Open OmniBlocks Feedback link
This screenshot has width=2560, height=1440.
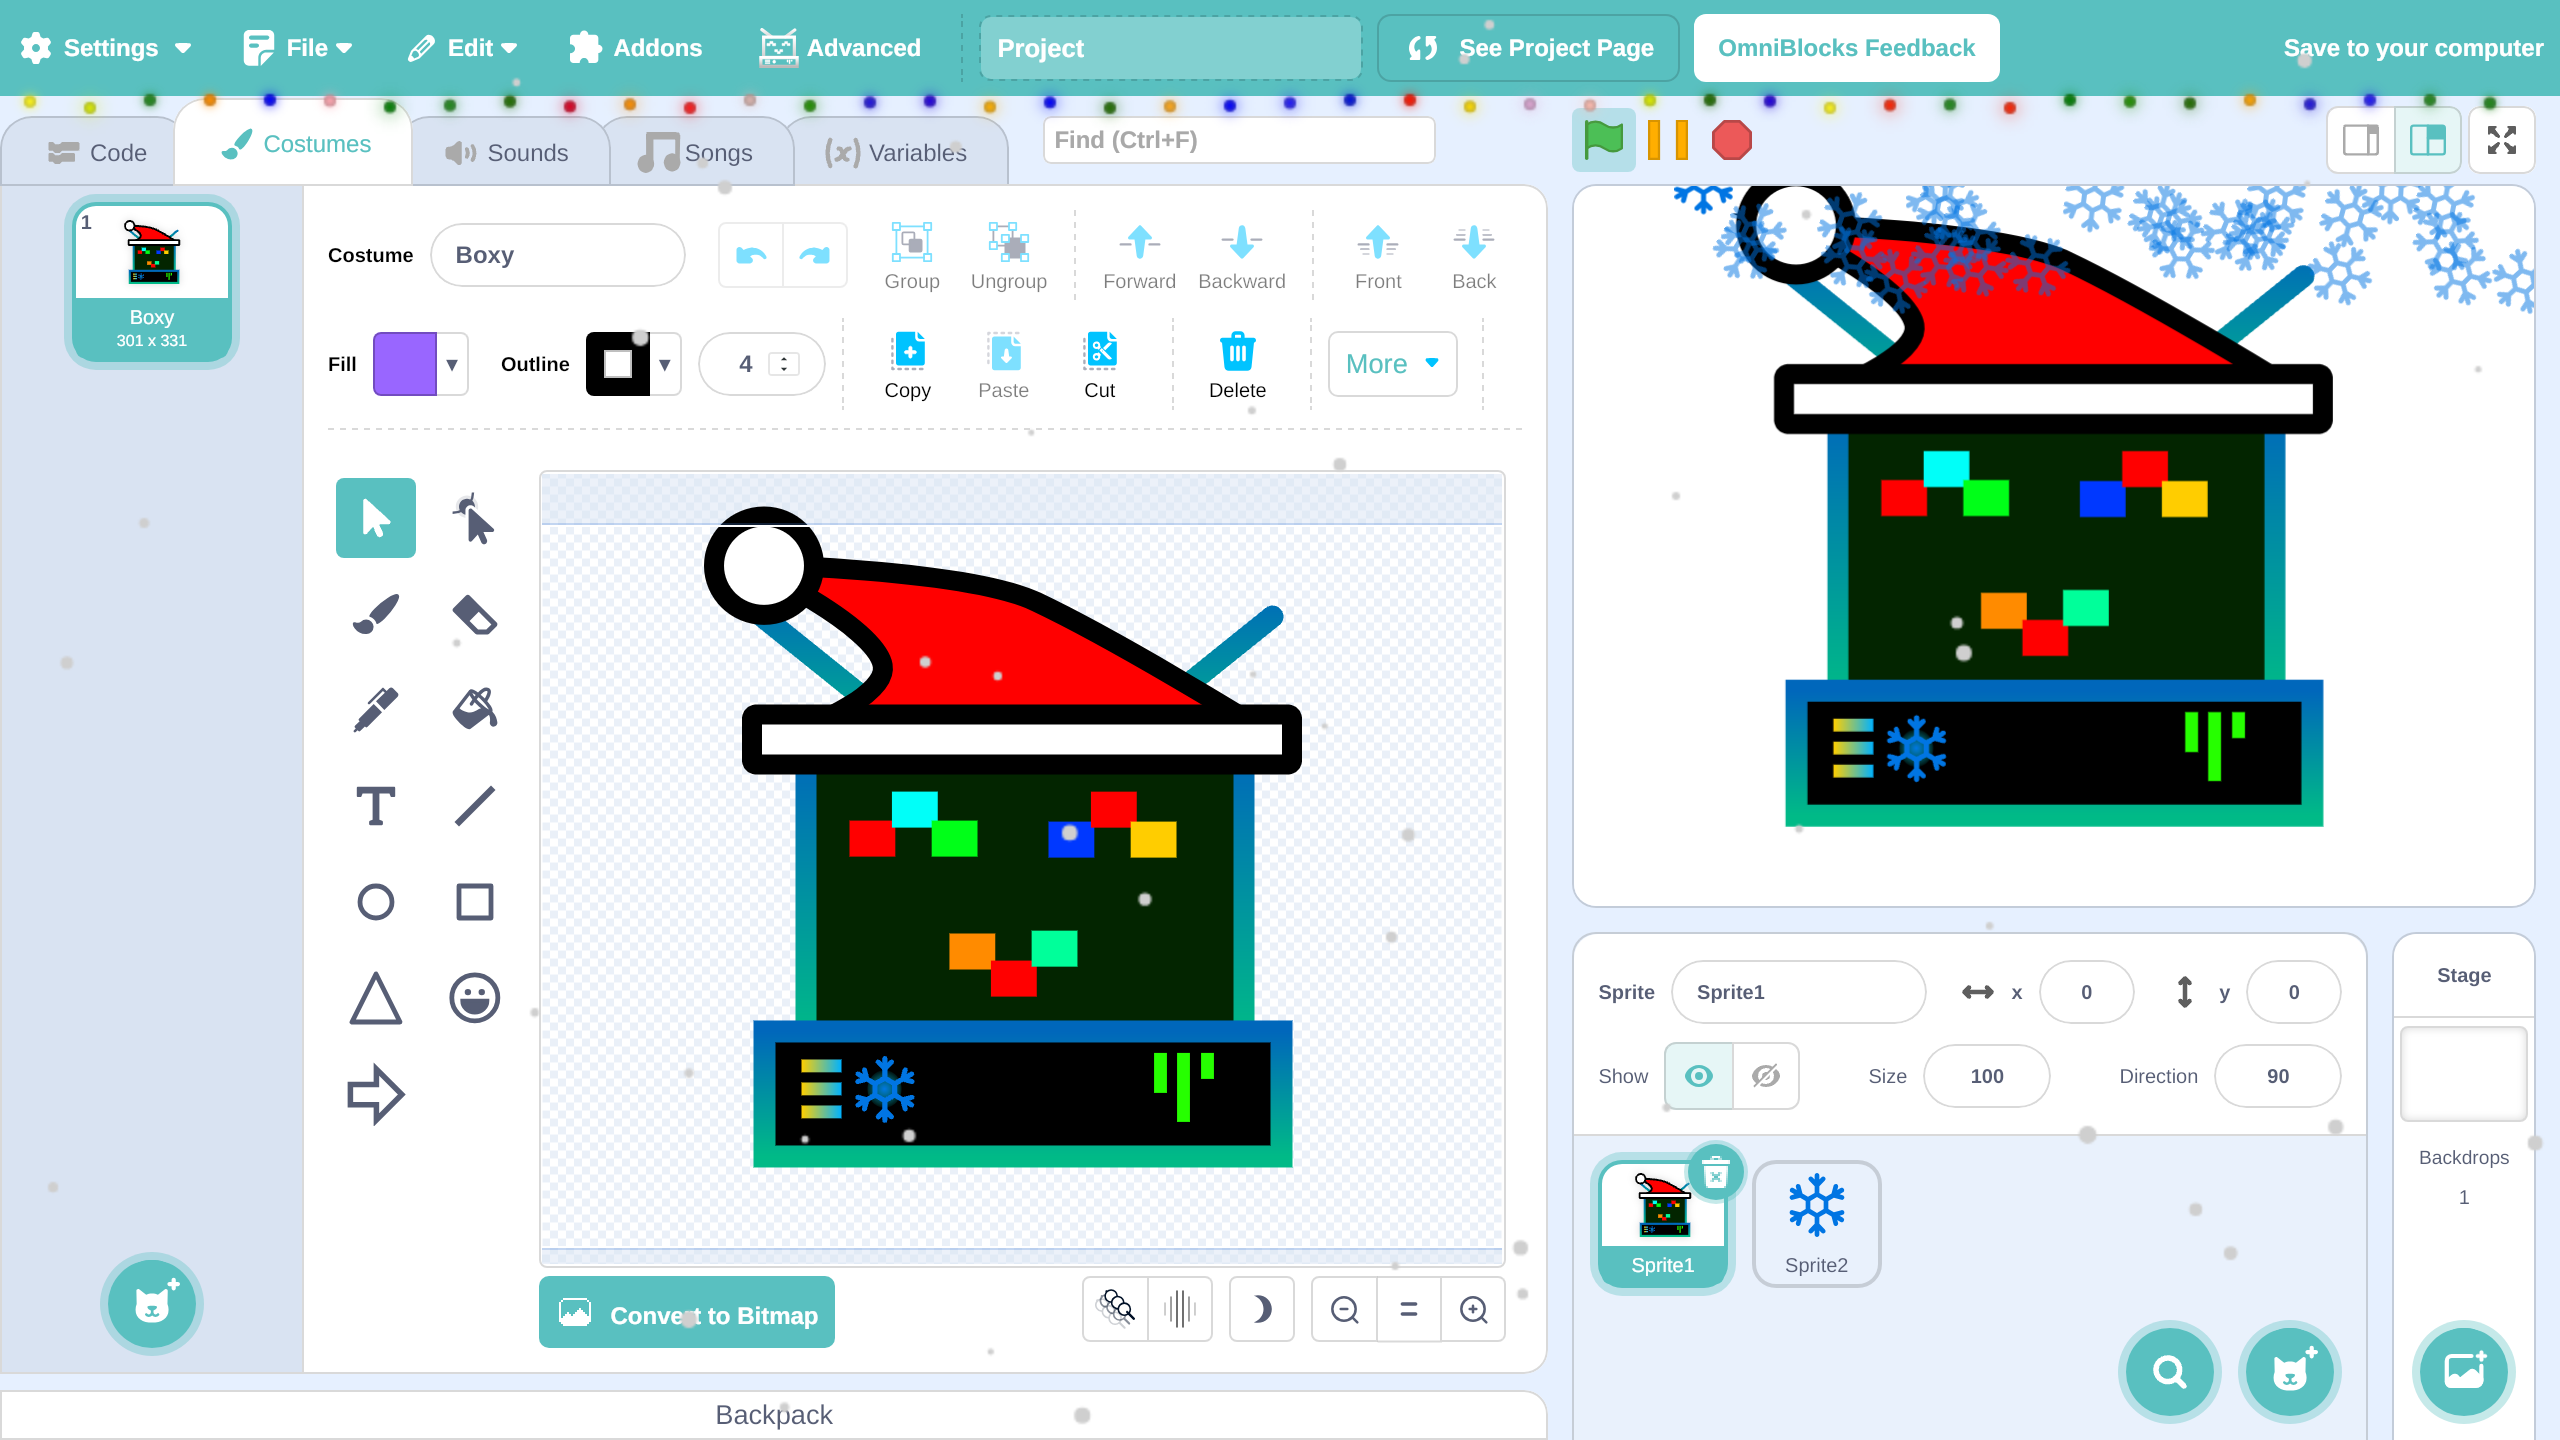(1846, 48)
